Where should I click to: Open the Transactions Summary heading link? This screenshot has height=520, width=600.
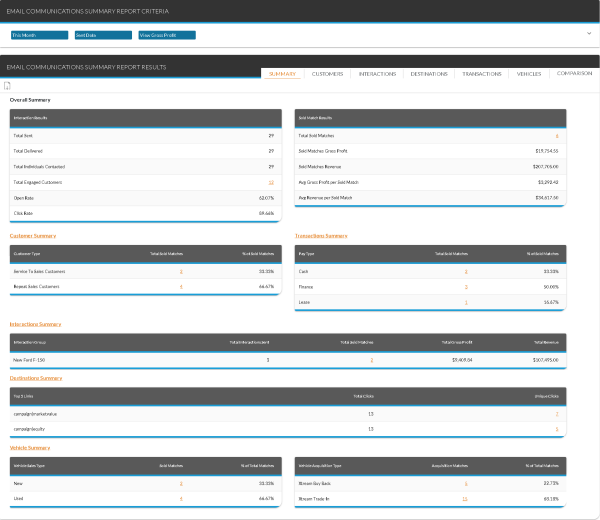point(321,236)
